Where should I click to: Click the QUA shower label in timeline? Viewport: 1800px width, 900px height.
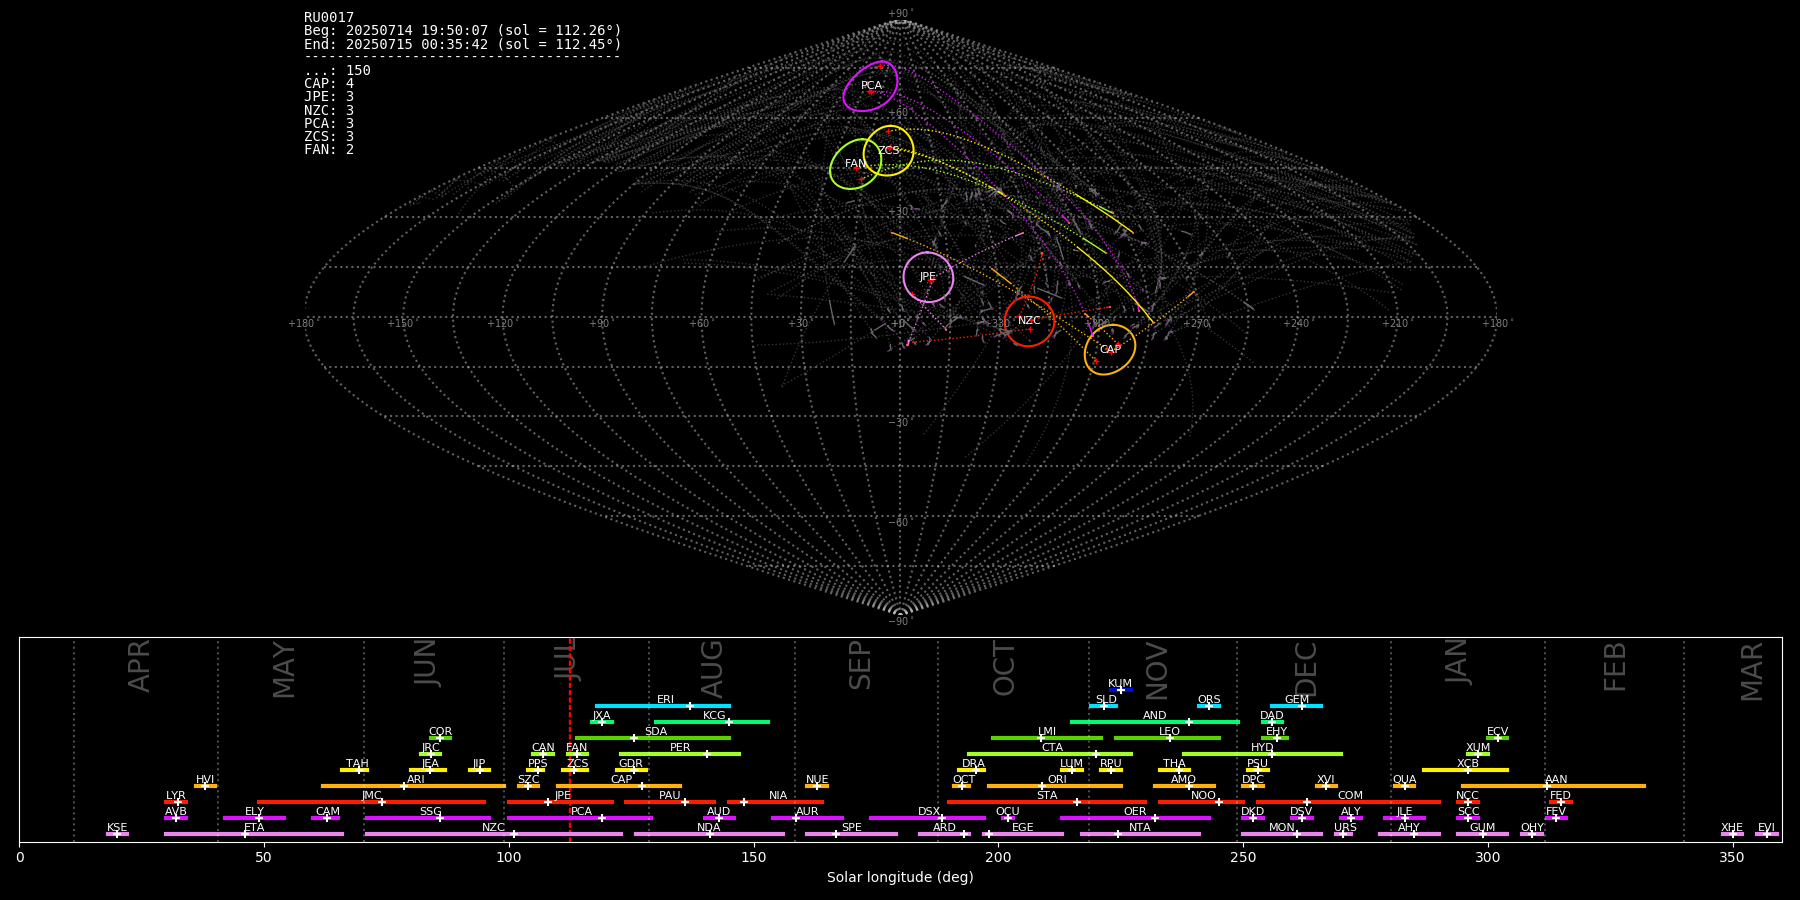pos(1404,779)
